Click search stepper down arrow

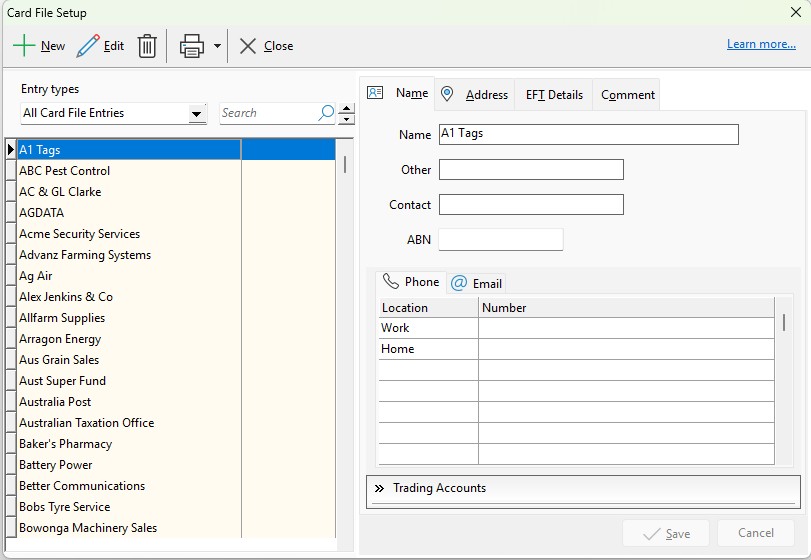click(x=347, y=119)
